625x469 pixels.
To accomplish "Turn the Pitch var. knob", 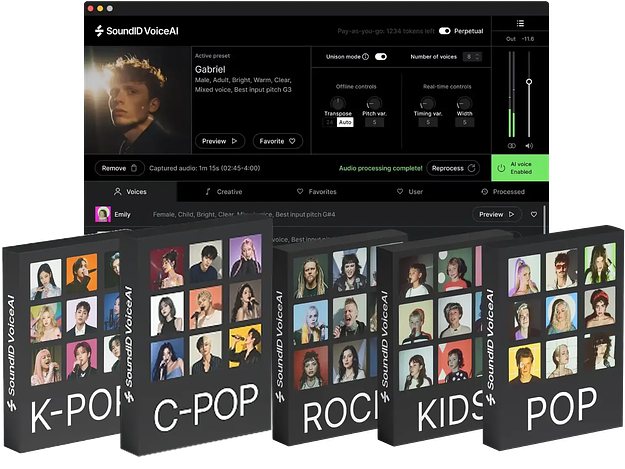I will point(374,103).
